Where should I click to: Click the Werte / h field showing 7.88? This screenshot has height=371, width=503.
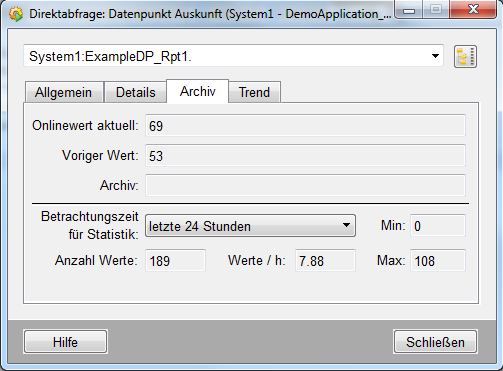325,260
